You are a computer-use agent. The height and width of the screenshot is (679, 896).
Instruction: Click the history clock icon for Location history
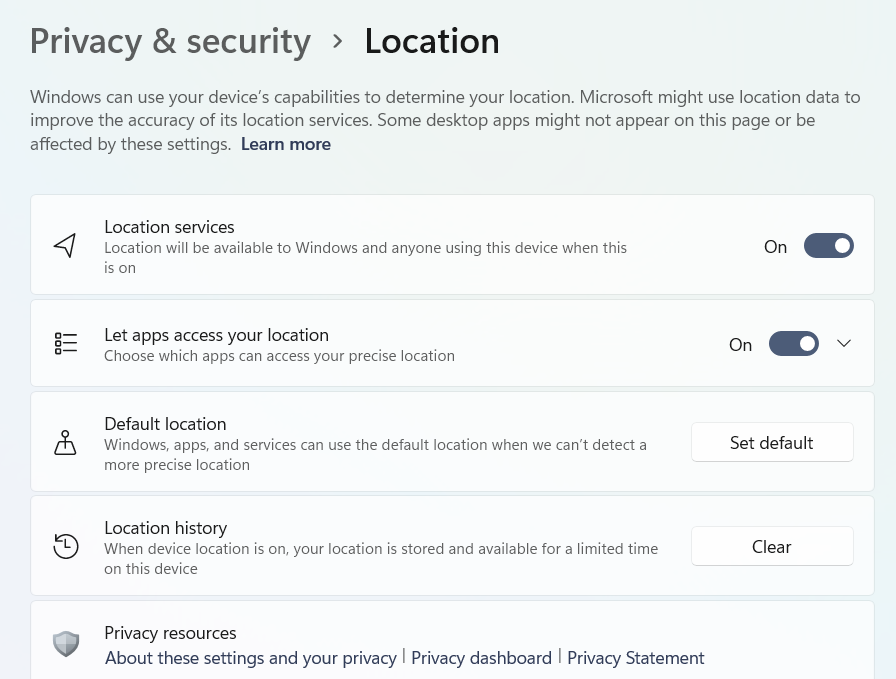[65, 547]
